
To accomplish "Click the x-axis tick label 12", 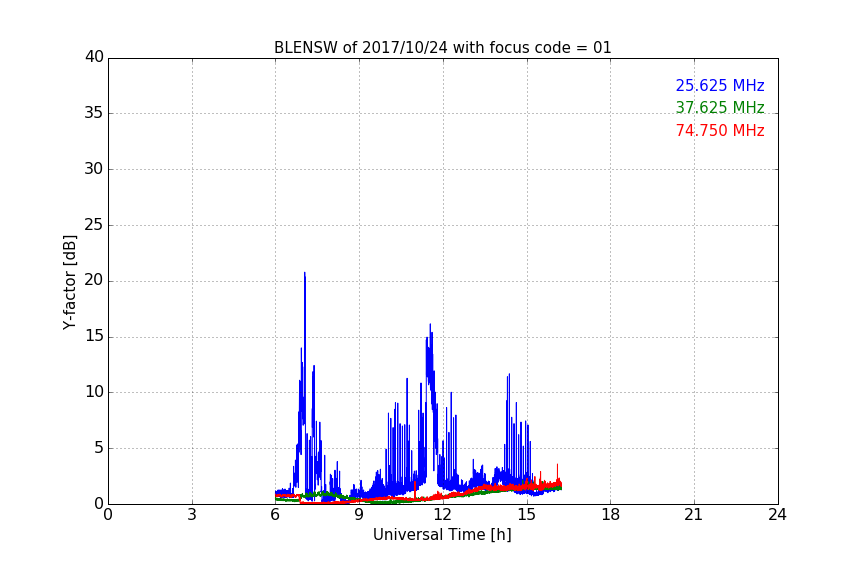I will [x=442, y=515].
